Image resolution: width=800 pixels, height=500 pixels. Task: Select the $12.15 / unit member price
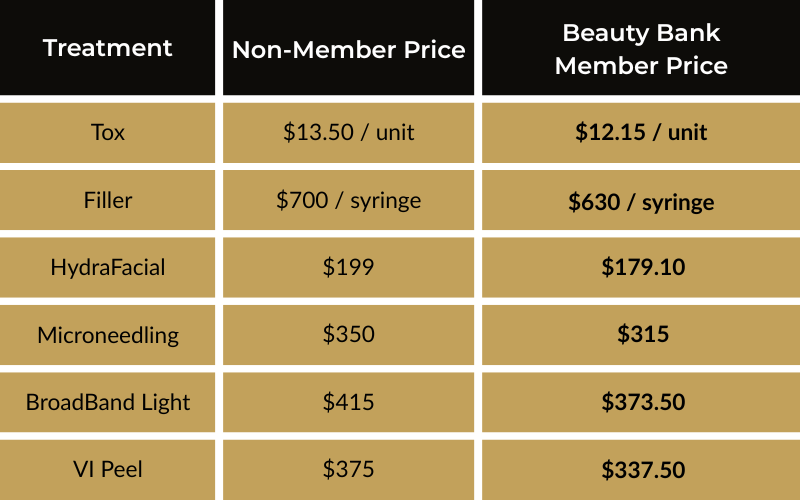coord(641,132)
